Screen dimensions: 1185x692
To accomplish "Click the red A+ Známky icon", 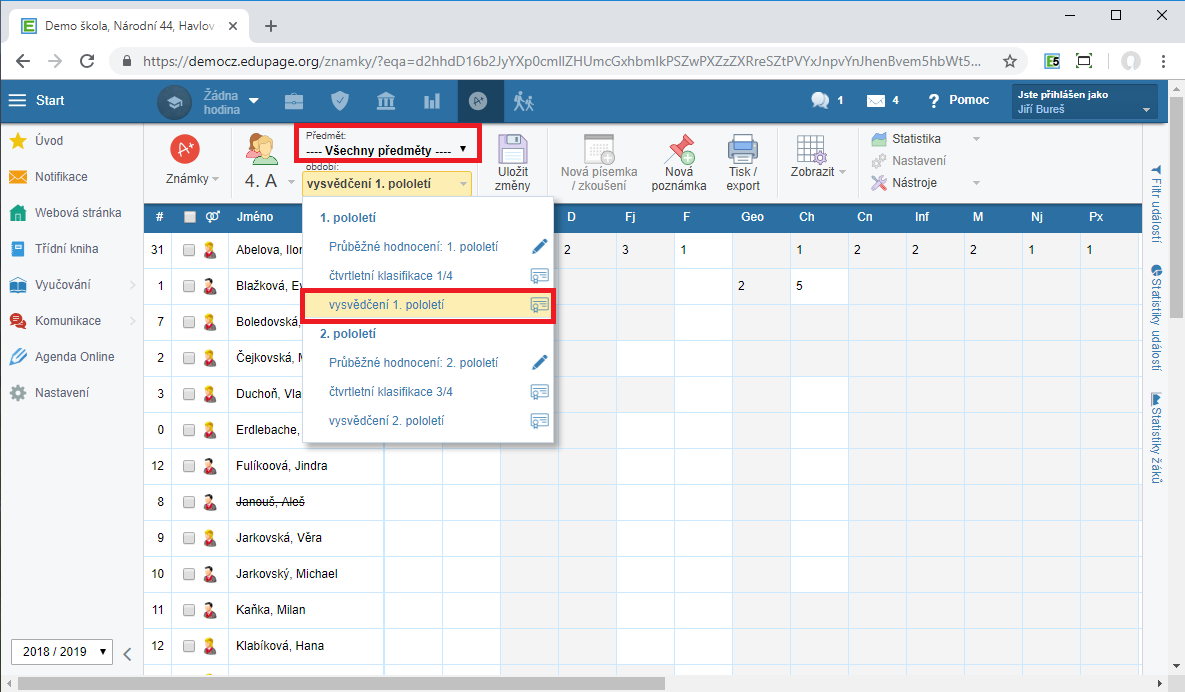I will [185, 149].
